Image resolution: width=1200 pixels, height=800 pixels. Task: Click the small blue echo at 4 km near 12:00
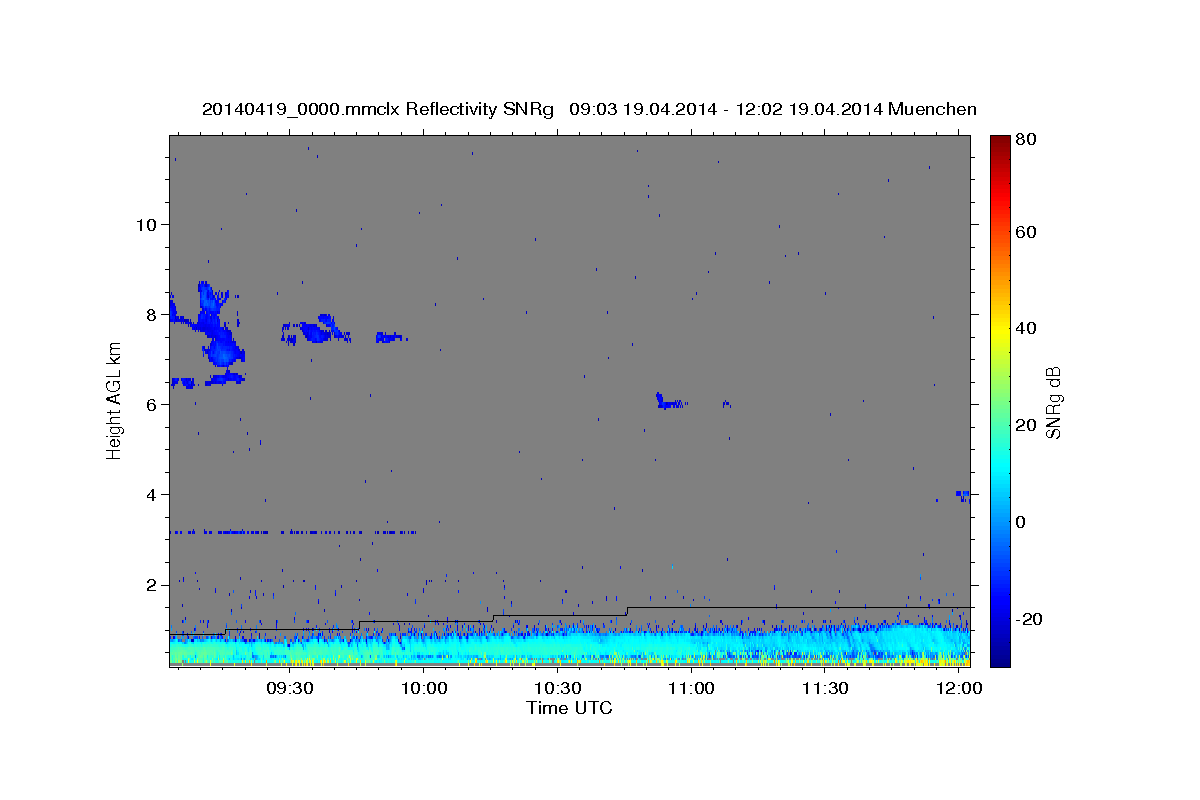coord(963,494)
